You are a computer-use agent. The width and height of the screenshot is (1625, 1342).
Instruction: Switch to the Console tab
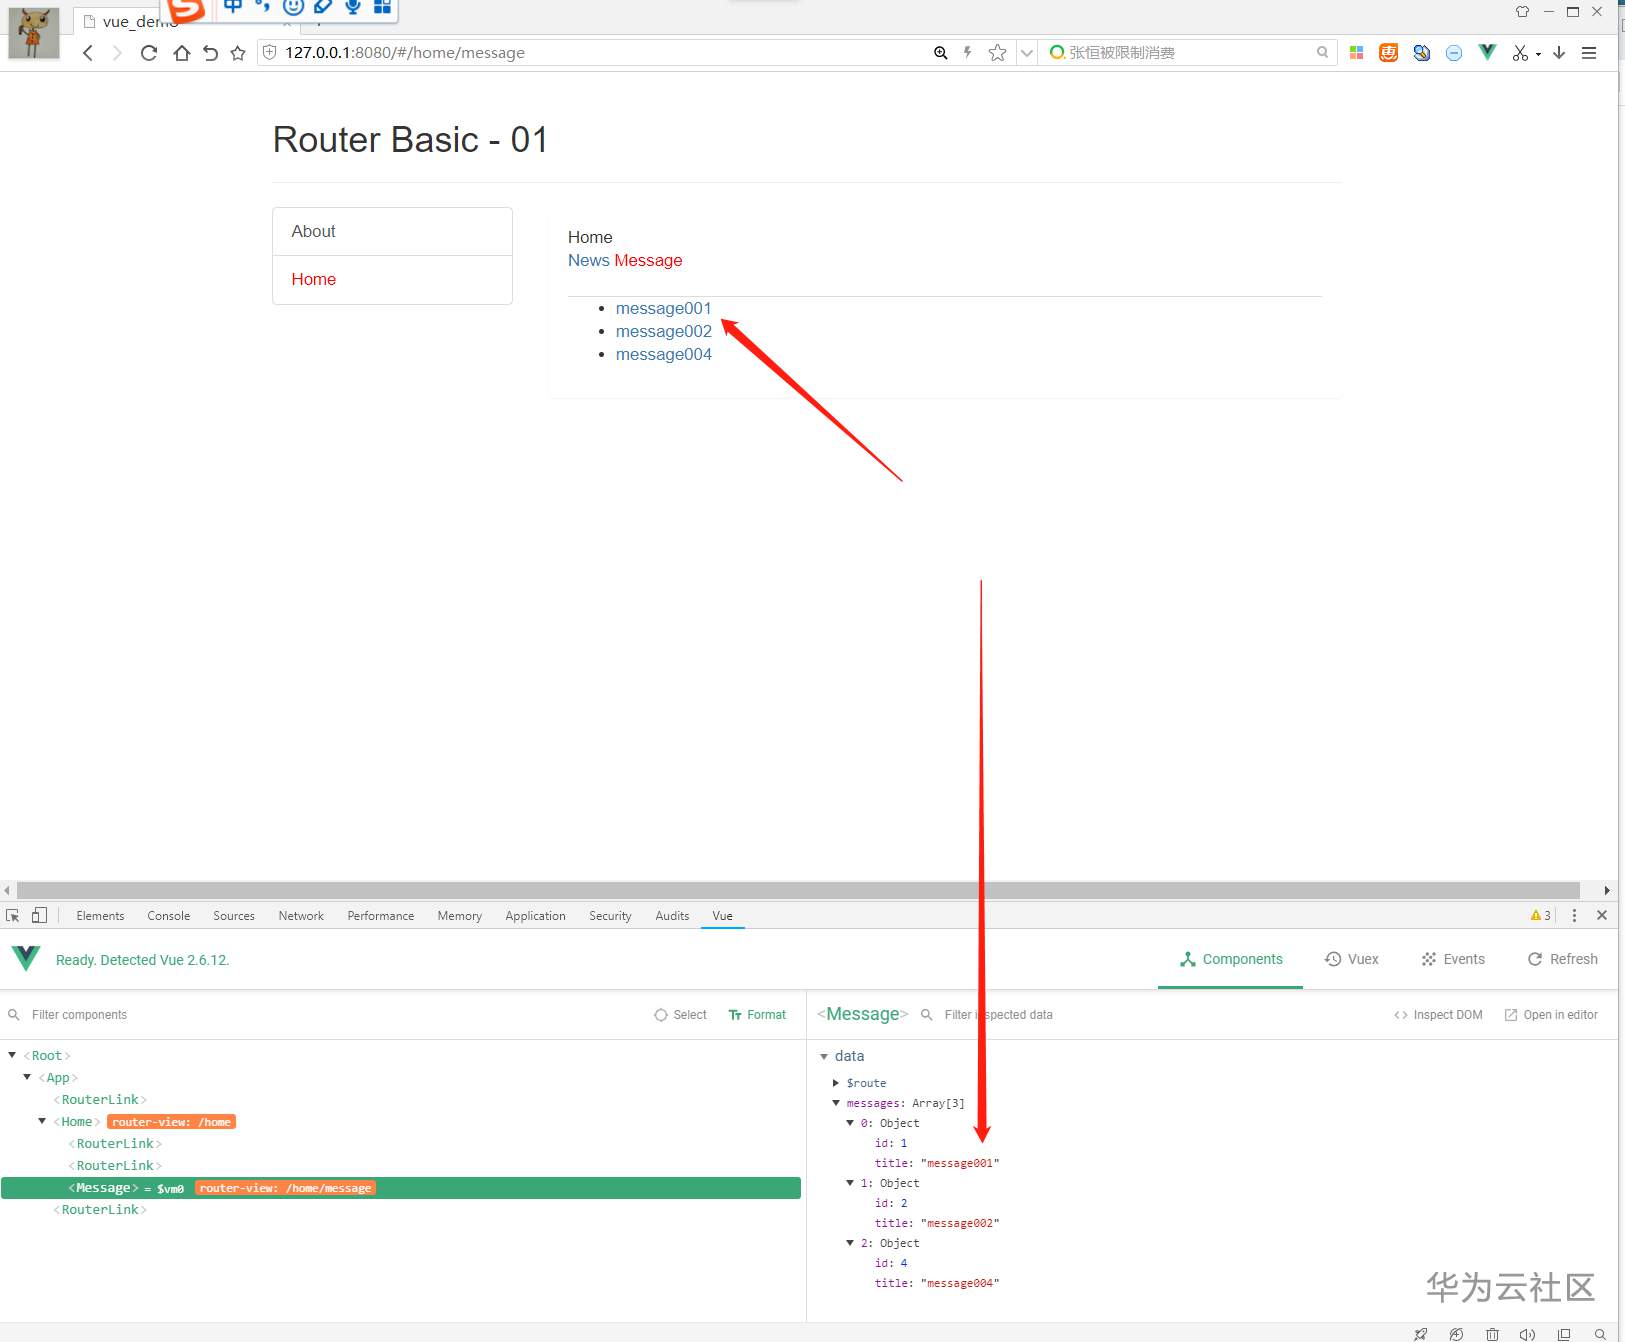[x=169, y=916]
